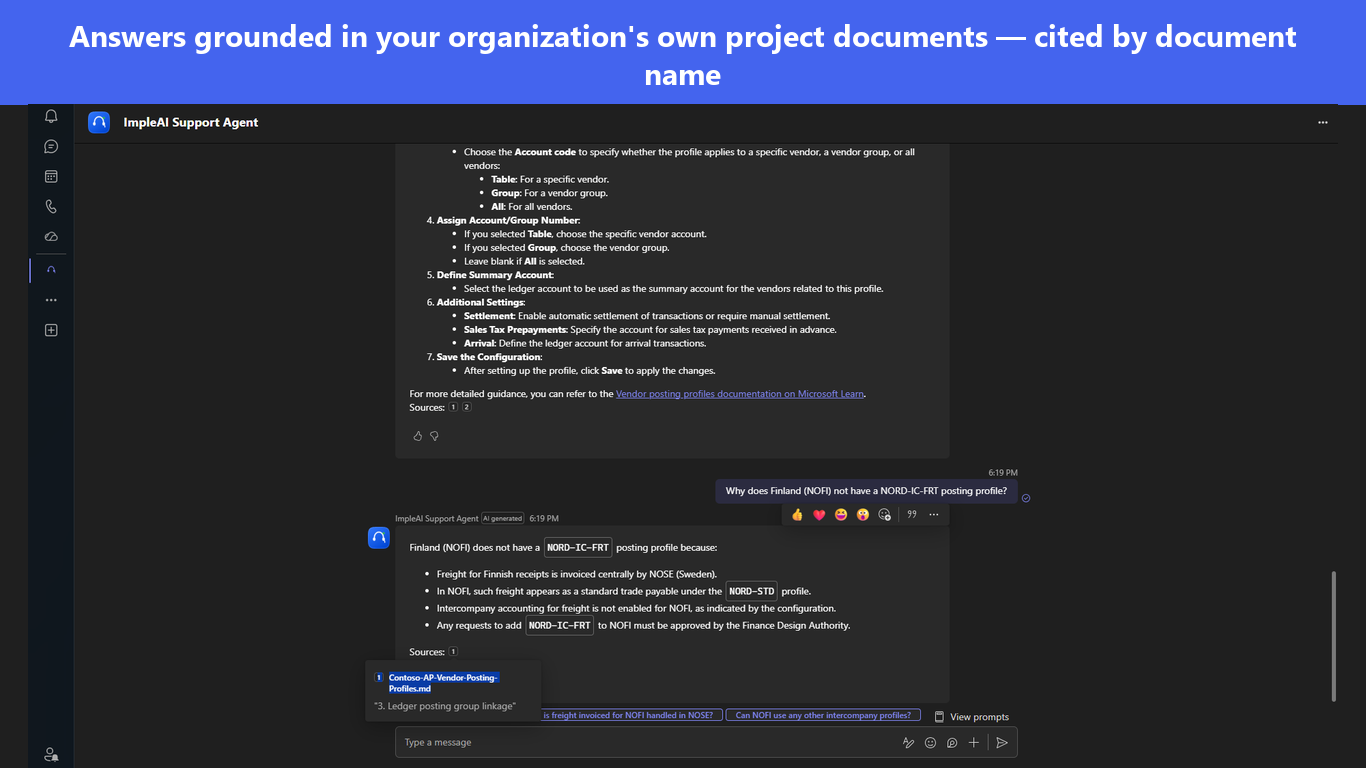This screenshot has width=1366, height=768.
Task: Click the 'ImpleAI Support Agent' chat title
Action: click(191, 122)
